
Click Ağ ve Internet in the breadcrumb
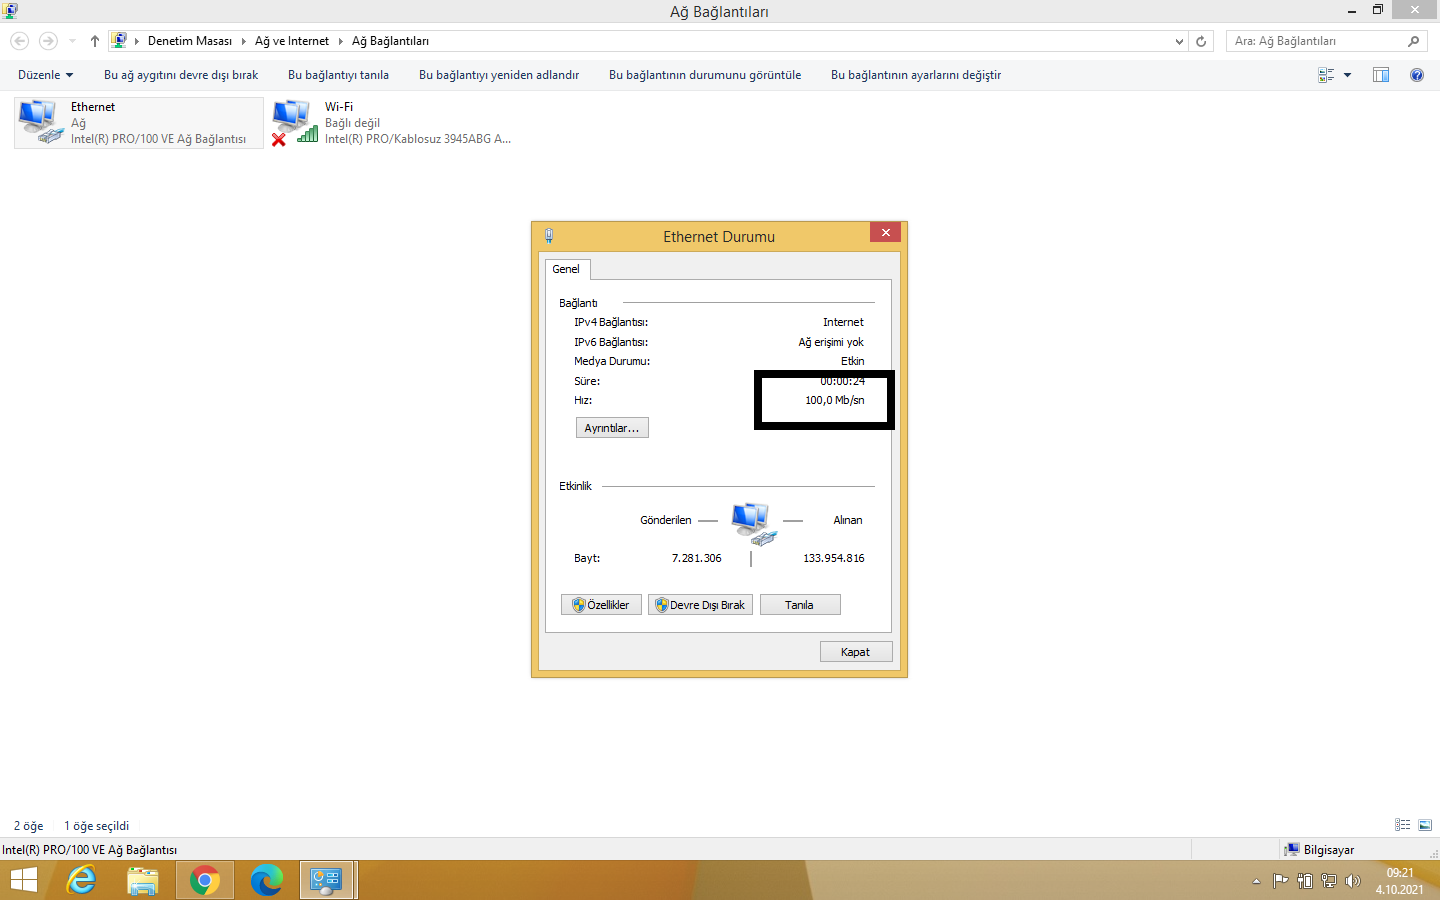click(292, 41)
